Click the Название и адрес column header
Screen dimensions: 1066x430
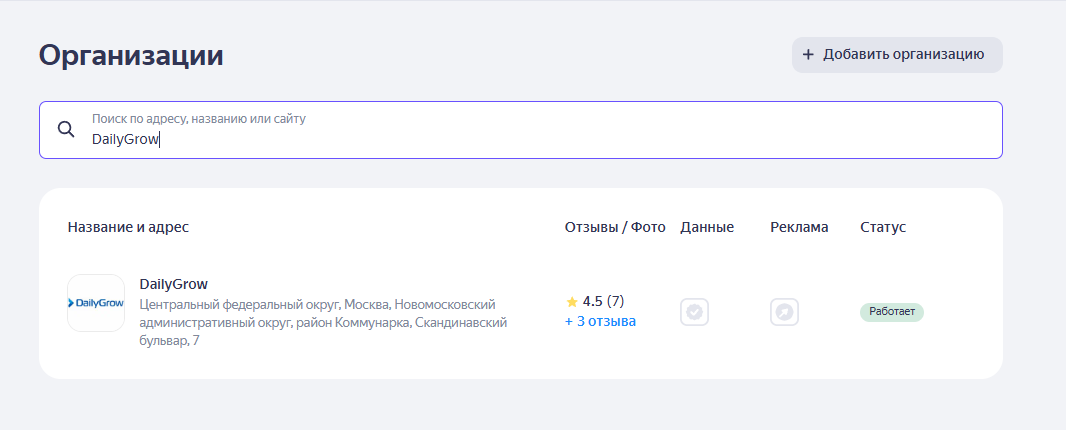[x=128, y=227]
